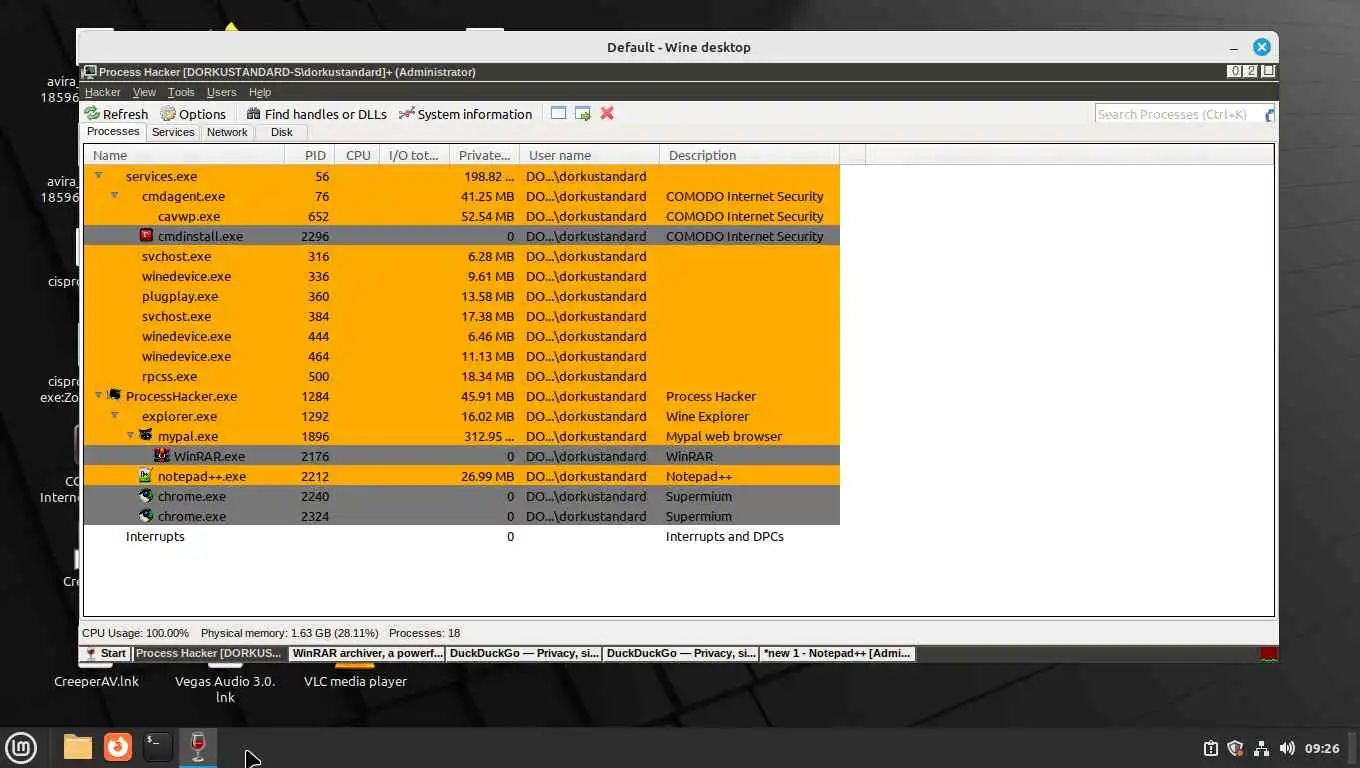1360x768 pixels.
Task: Click the CPU Usage status text
Action: [135, 633]
